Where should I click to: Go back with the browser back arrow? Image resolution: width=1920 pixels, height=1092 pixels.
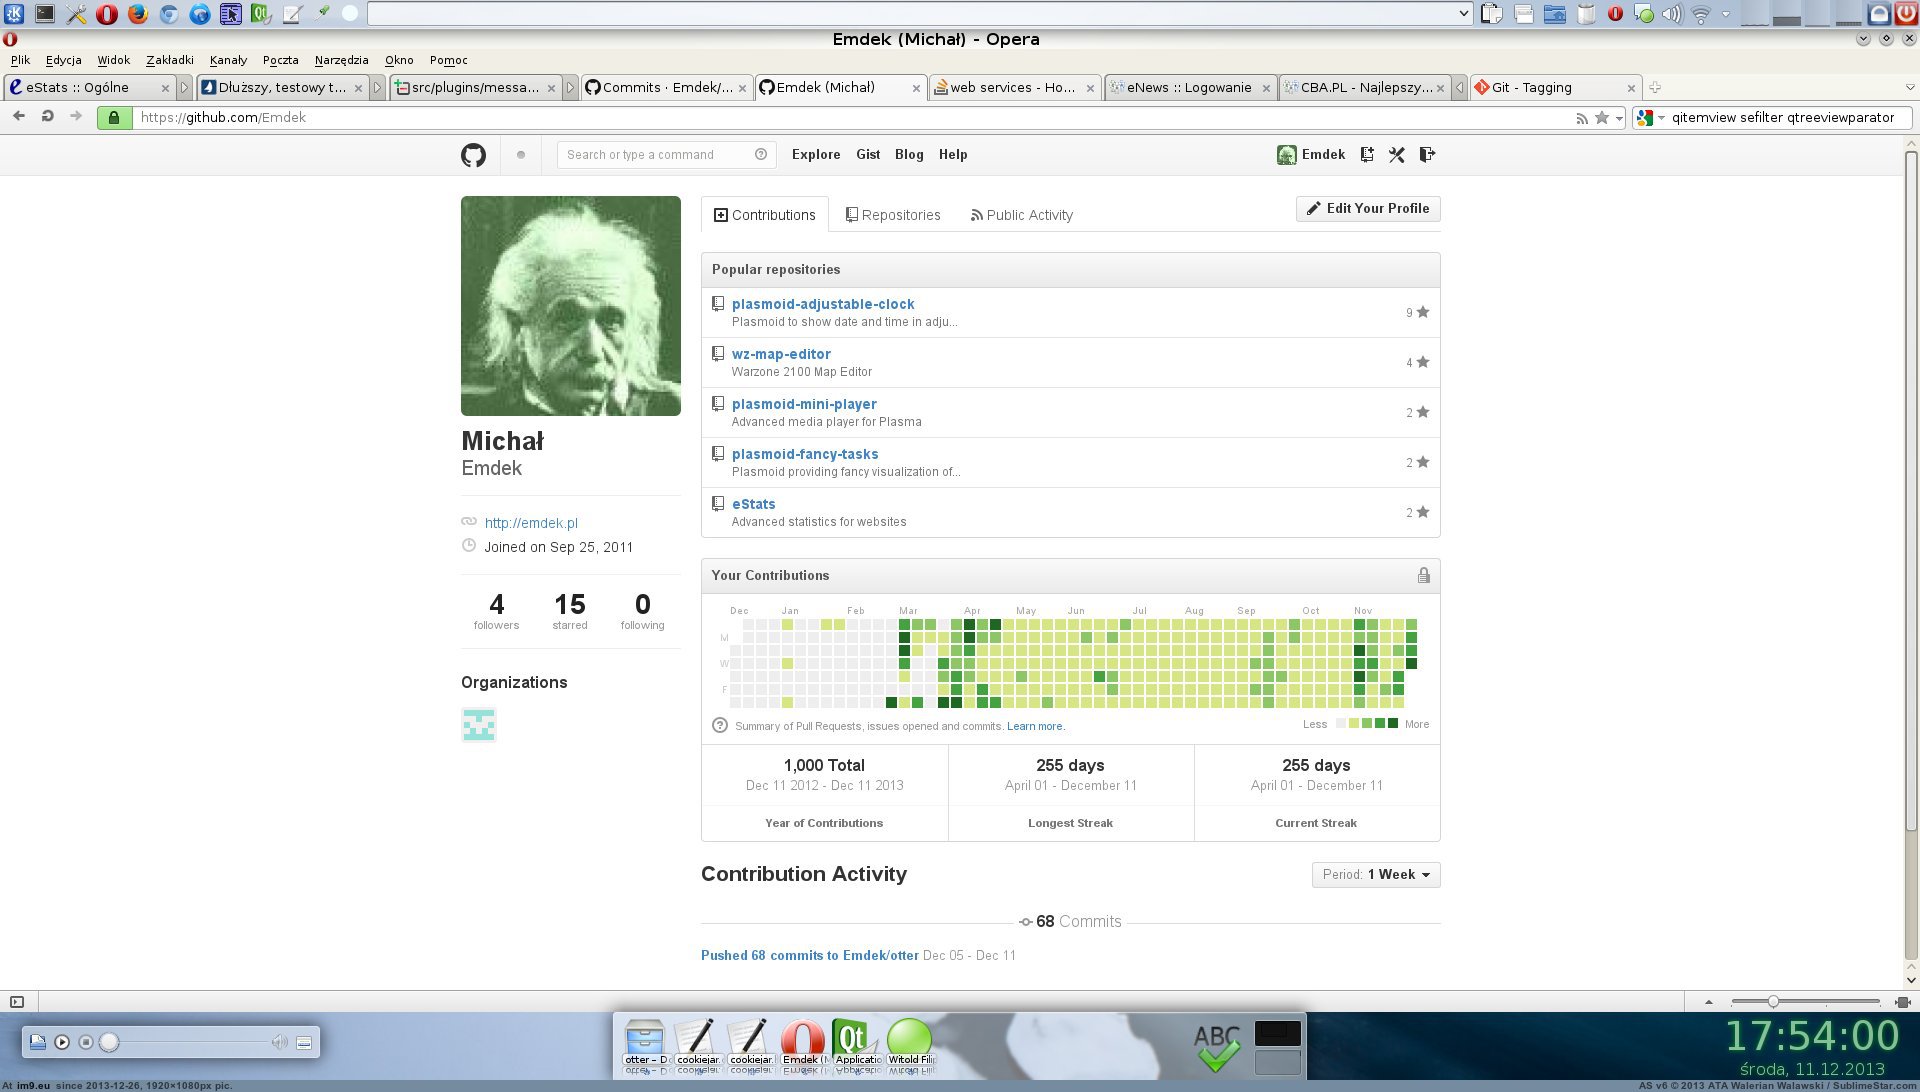19,117
